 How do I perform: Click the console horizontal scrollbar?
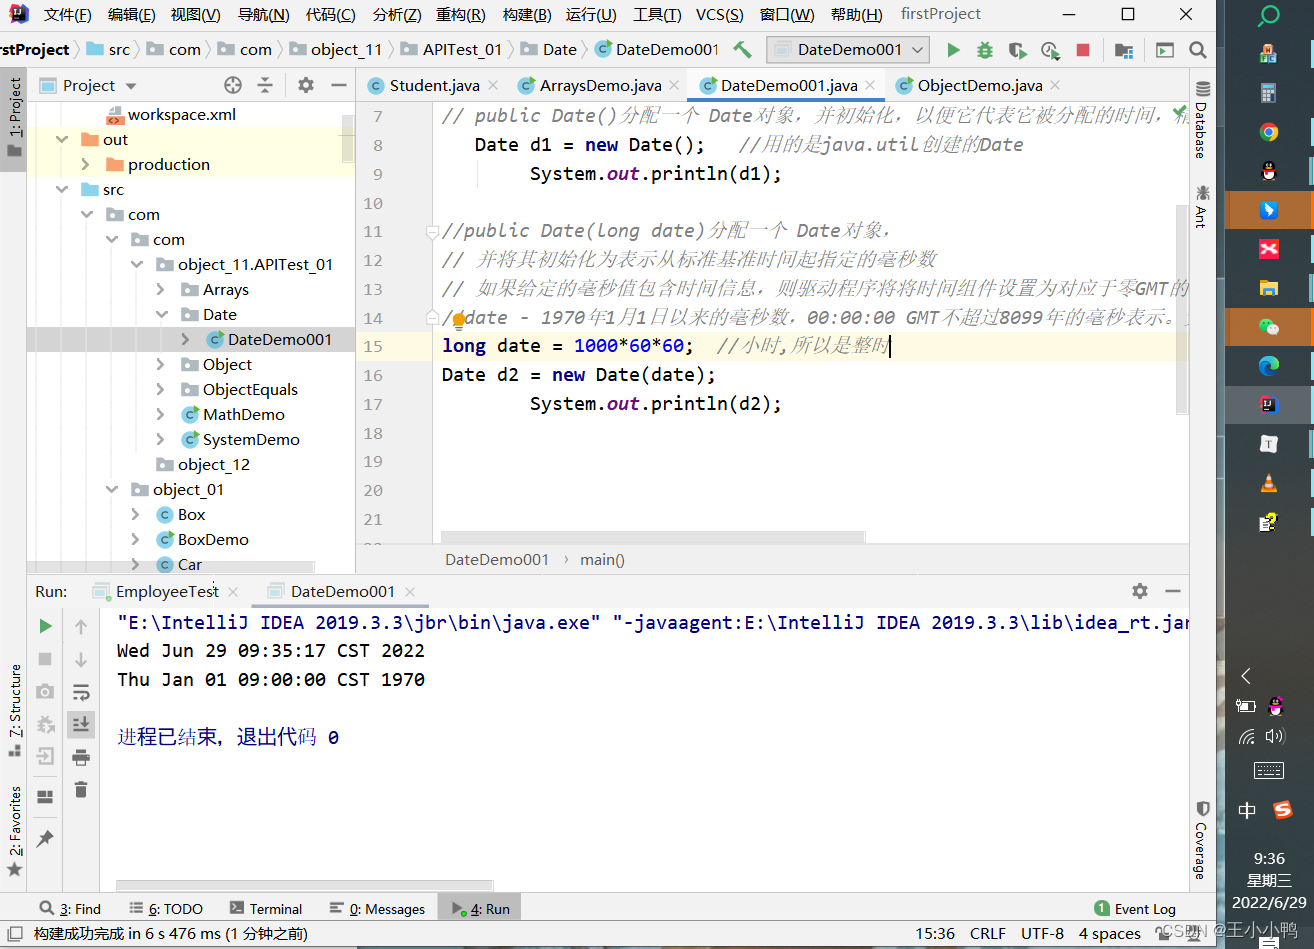coord(304,885)
